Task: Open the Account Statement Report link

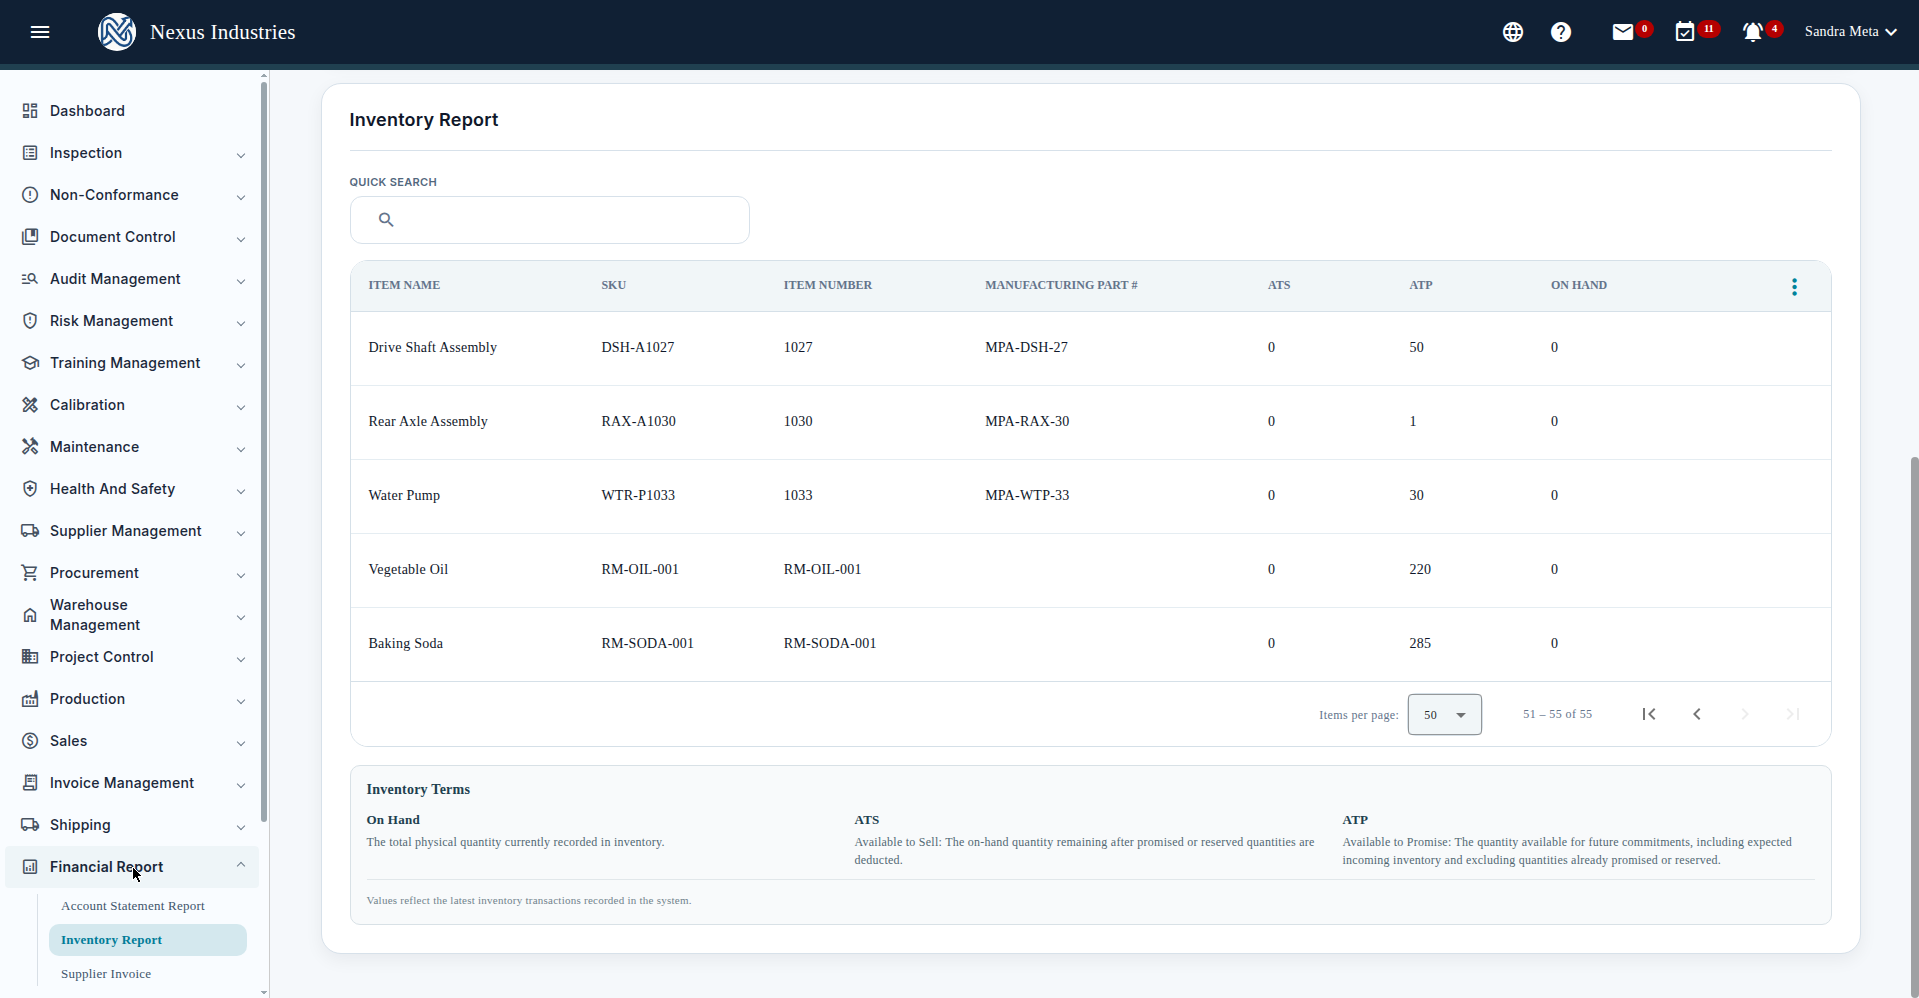Action: 133,906
